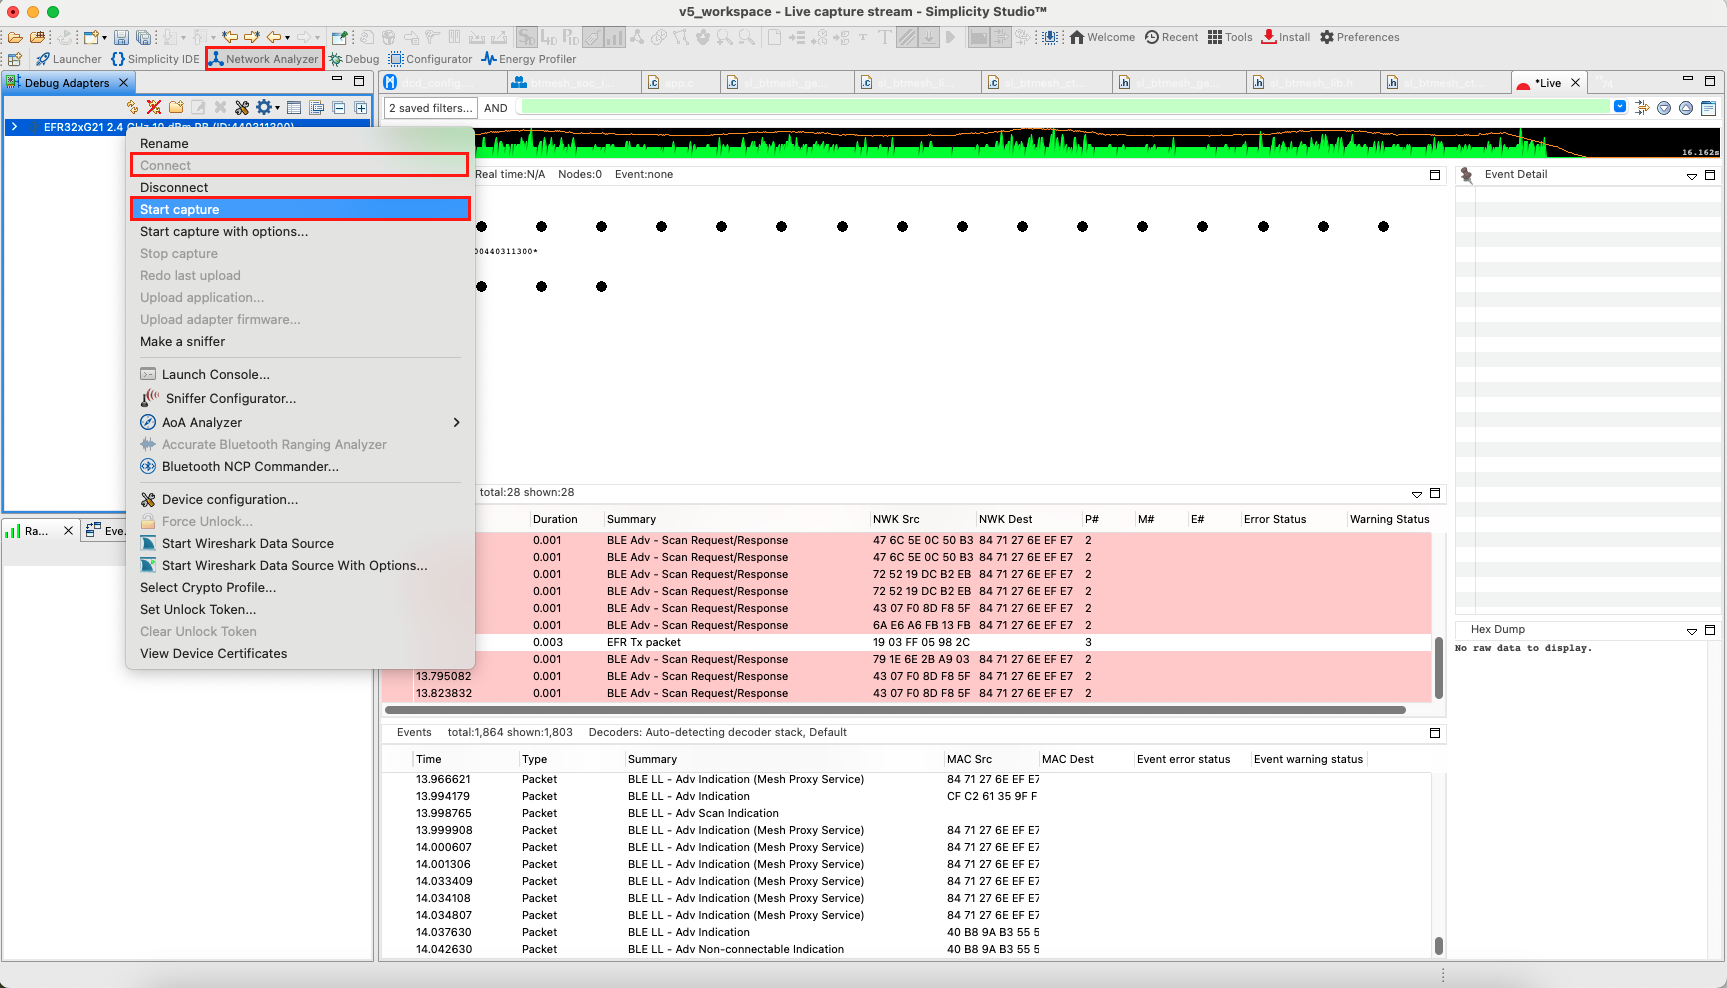Viewport: 1727px width, 988px height.
Task: Expand the AoA Analyzer submenu
Action: pyautogui.click(x=456, y=422)
